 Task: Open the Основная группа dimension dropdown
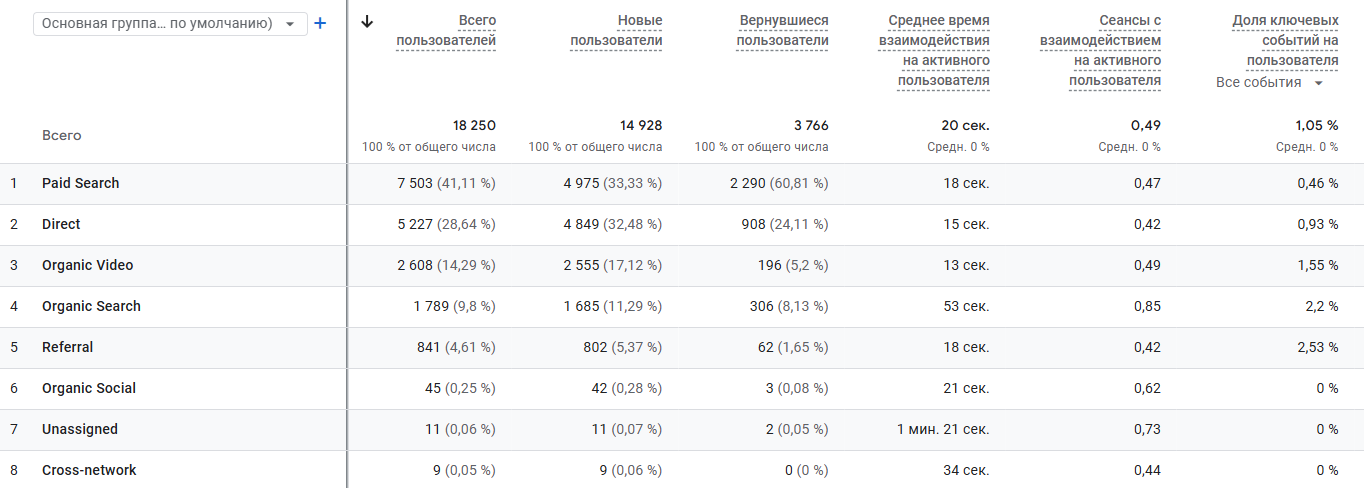click(170, 24)
